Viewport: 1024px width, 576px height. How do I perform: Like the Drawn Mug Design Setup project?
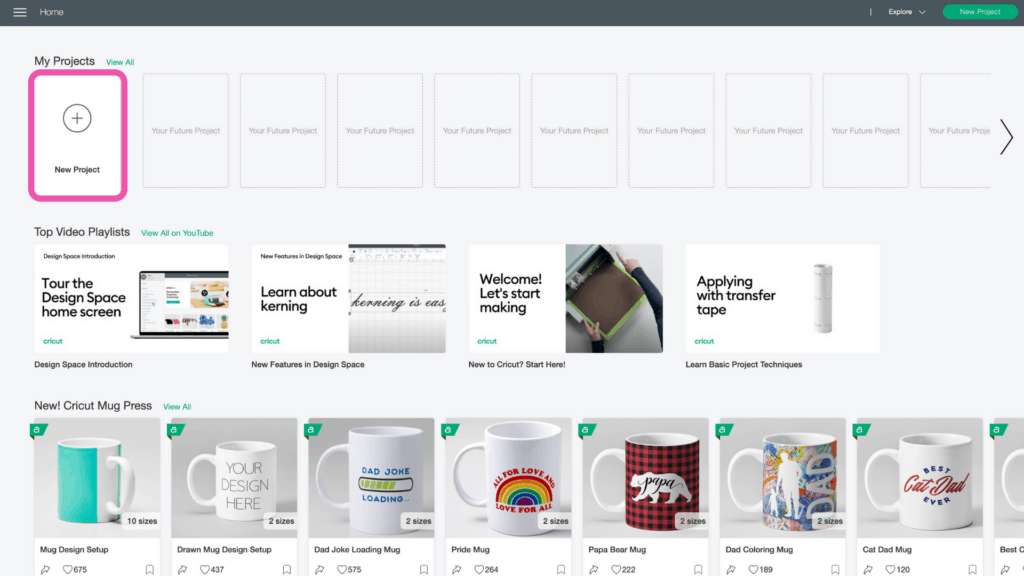click(x=204, y=569)
